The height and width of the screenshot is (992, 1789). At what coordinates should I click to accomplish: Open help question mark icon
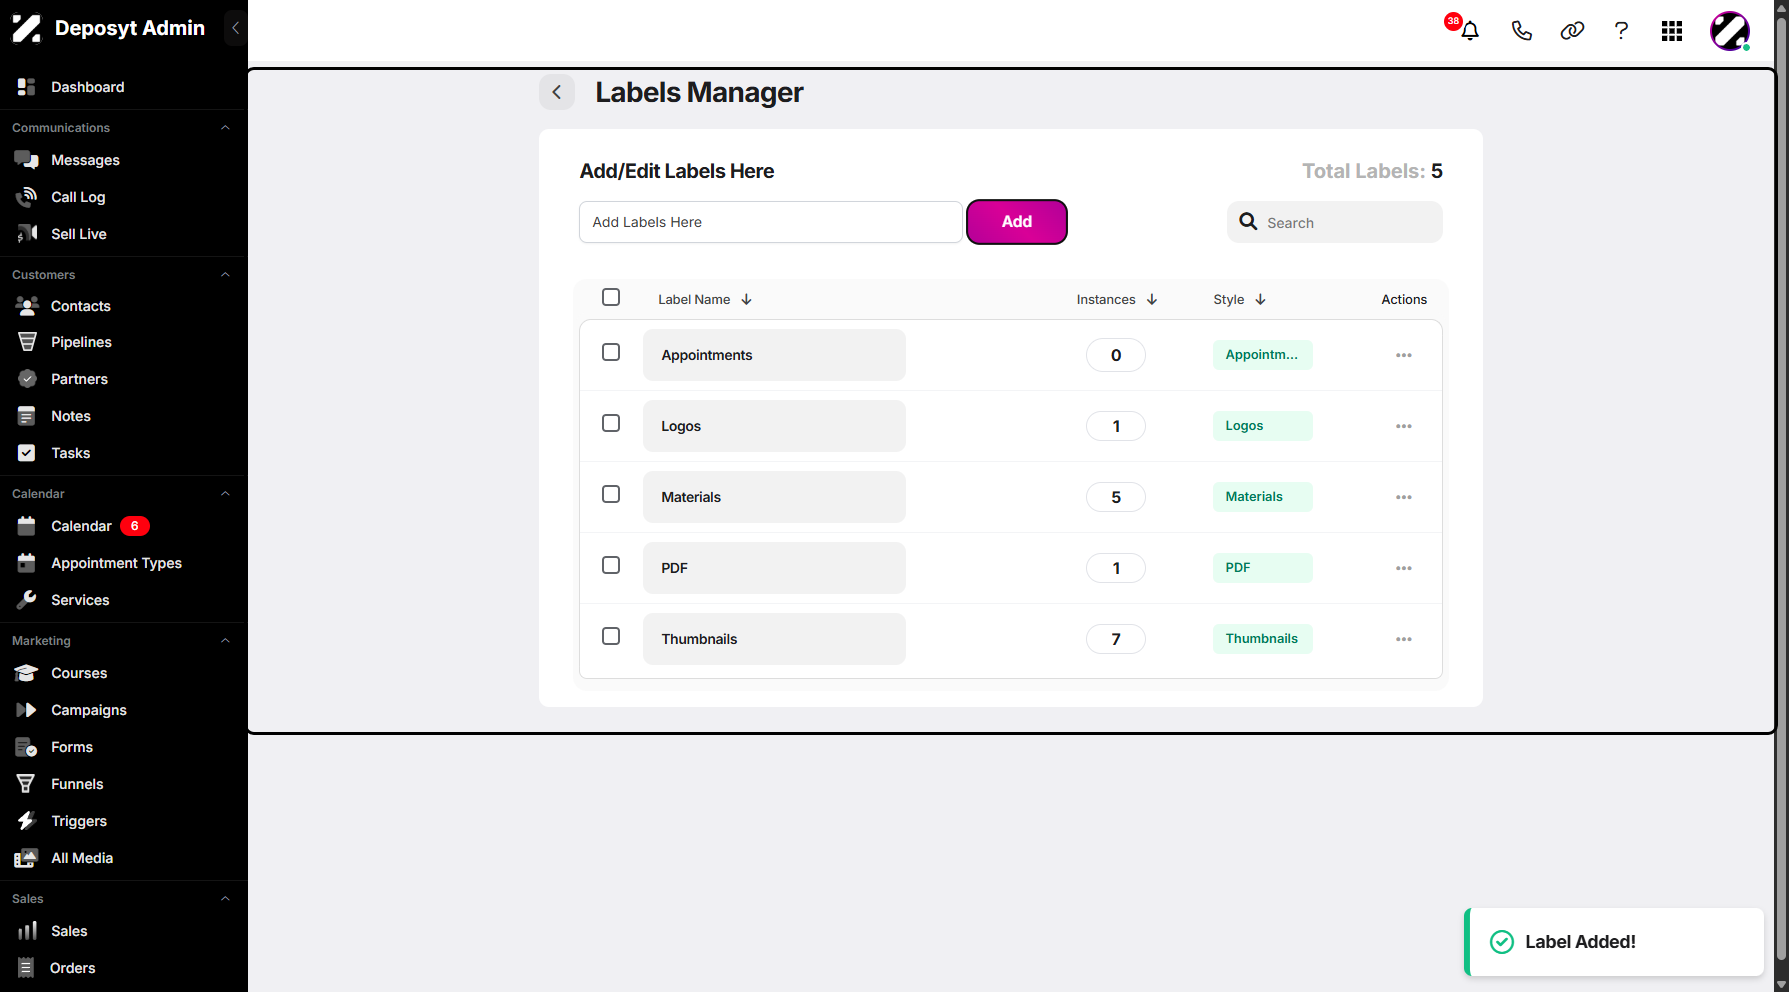pyautogui.click(x=1621, y=31)
